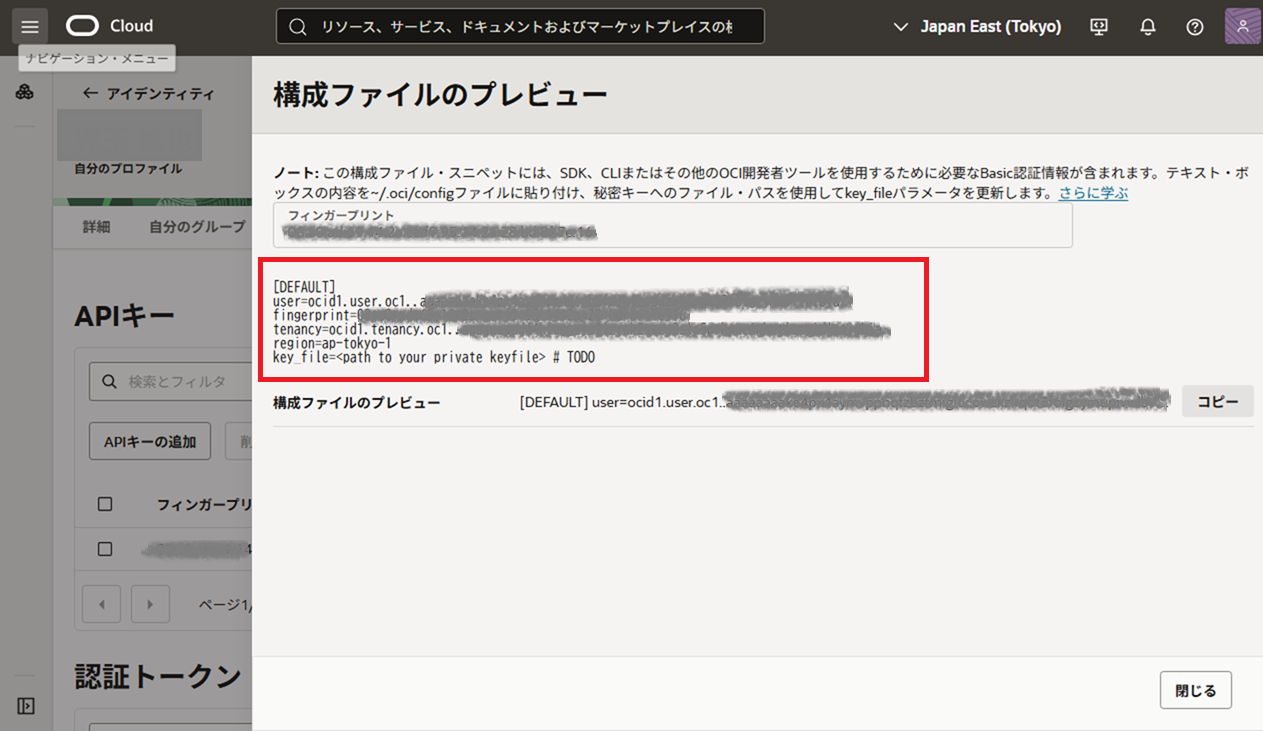Select all API keys header checkbox
Viewport: 1263px width, 731px height.
point(105,504)
